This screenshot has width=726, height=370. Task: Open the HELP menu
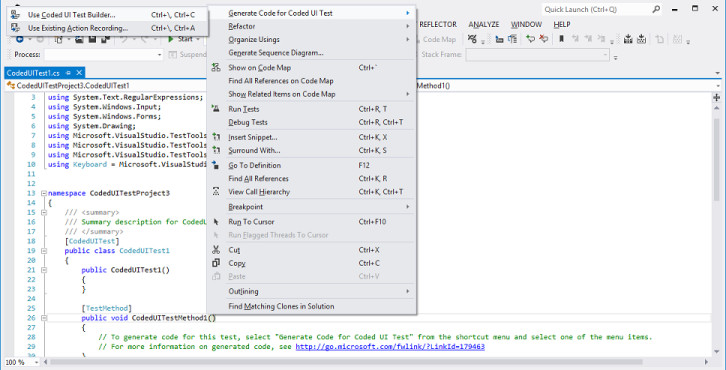562,25
